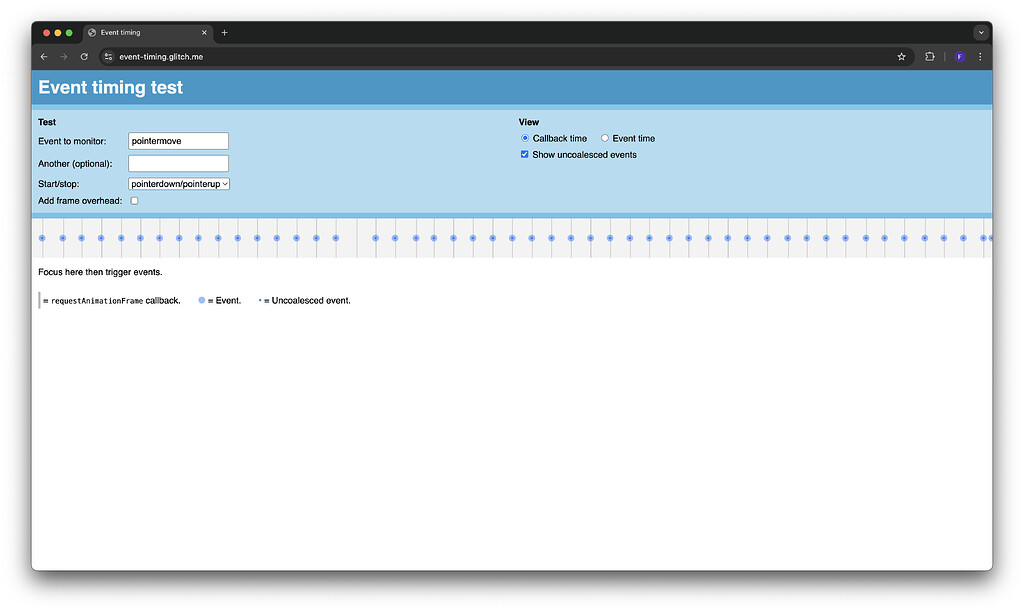1024x611 pixels.
Task: Click the forward navigation arrow
Action: [63, 57]
